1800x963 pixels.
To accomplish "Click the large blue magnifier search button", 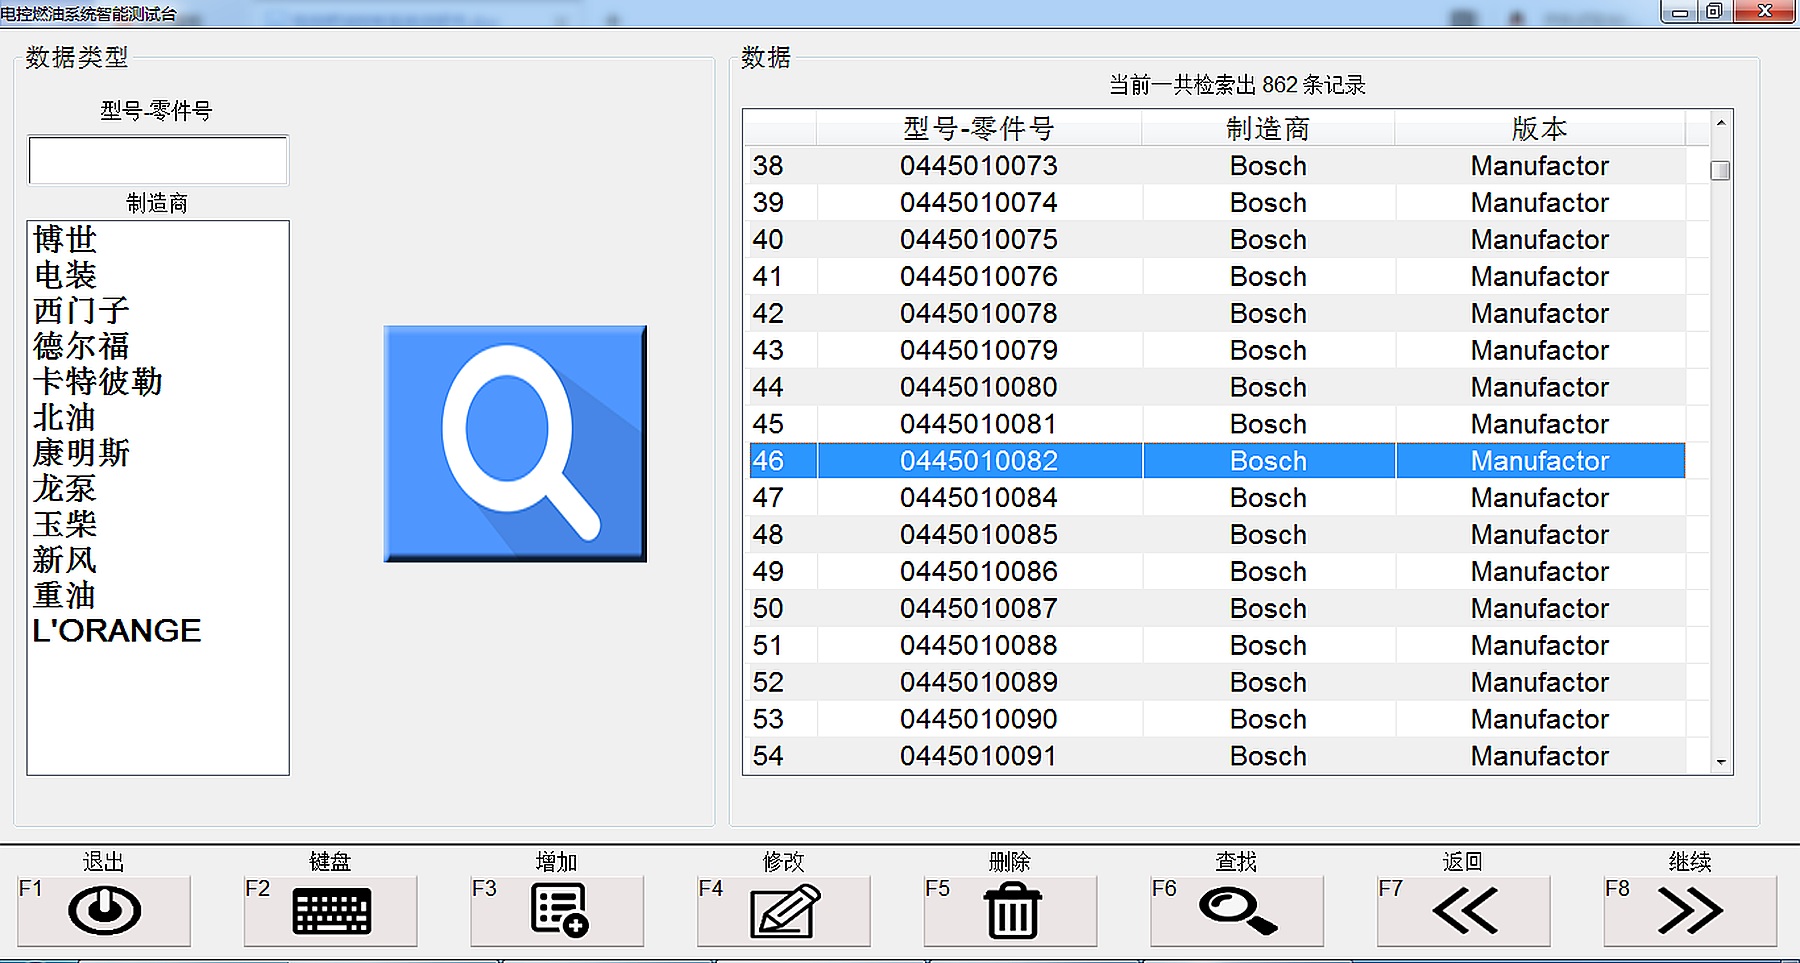I will 515,443.
